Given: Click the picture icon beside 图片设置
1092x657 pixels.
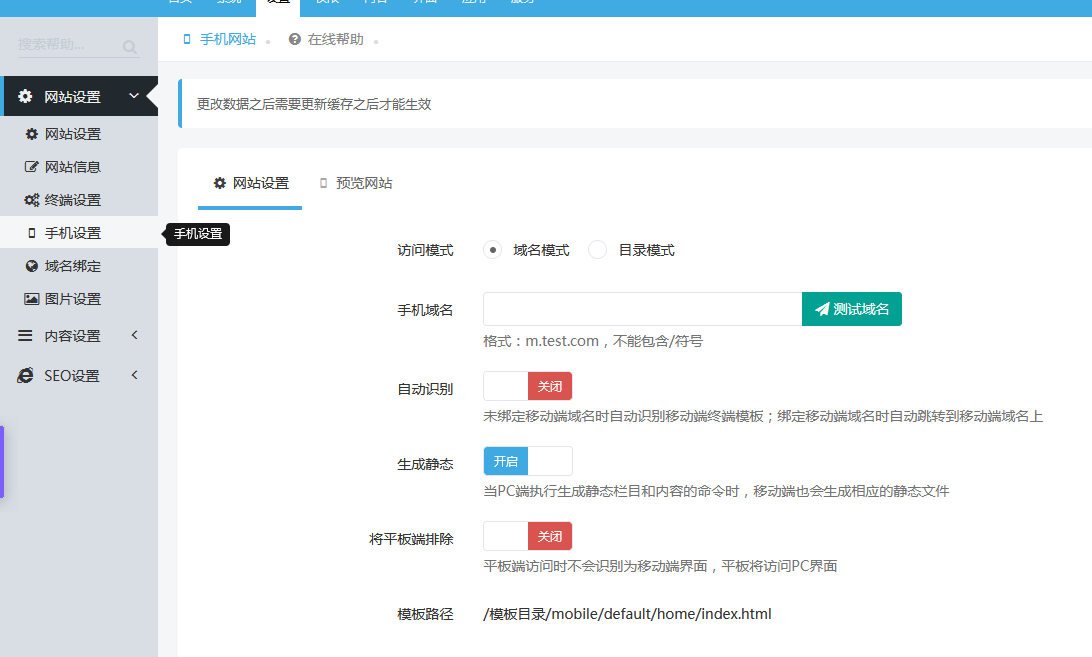Looking at the screenshot, I should tap(31, 299).
